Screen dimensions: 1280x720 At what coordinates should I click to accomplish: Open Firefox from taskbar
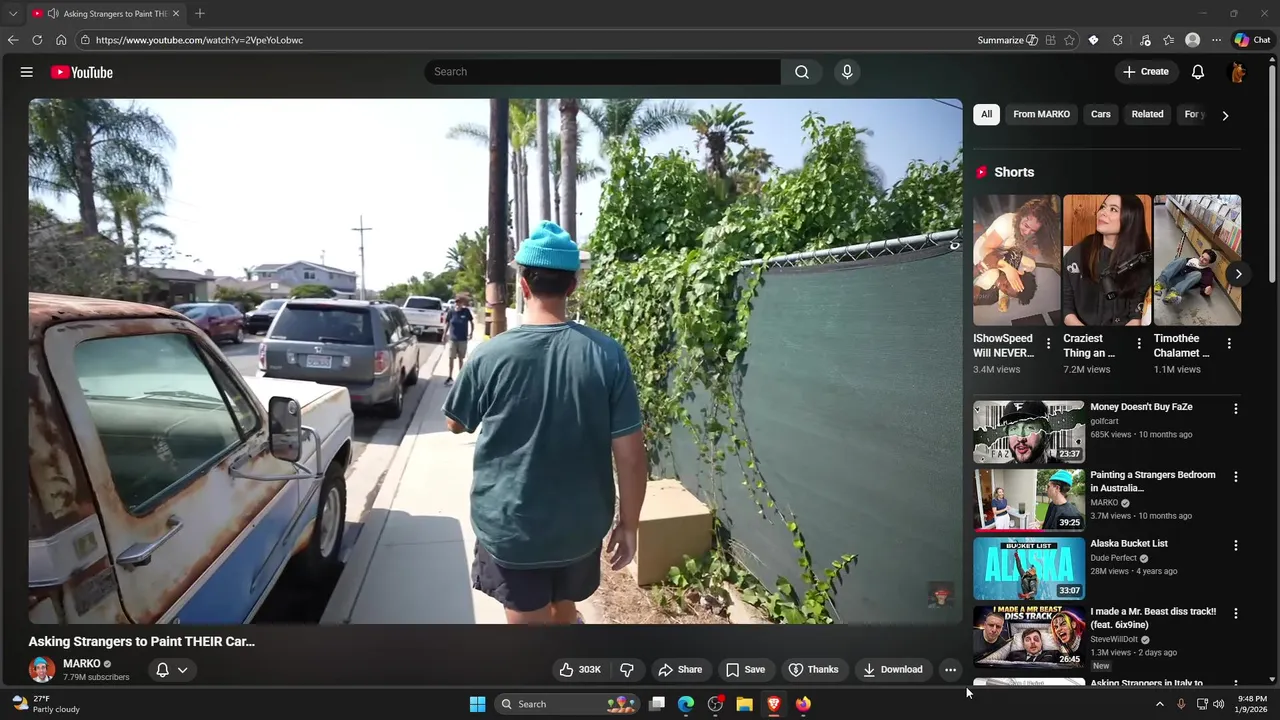[803, 704]
